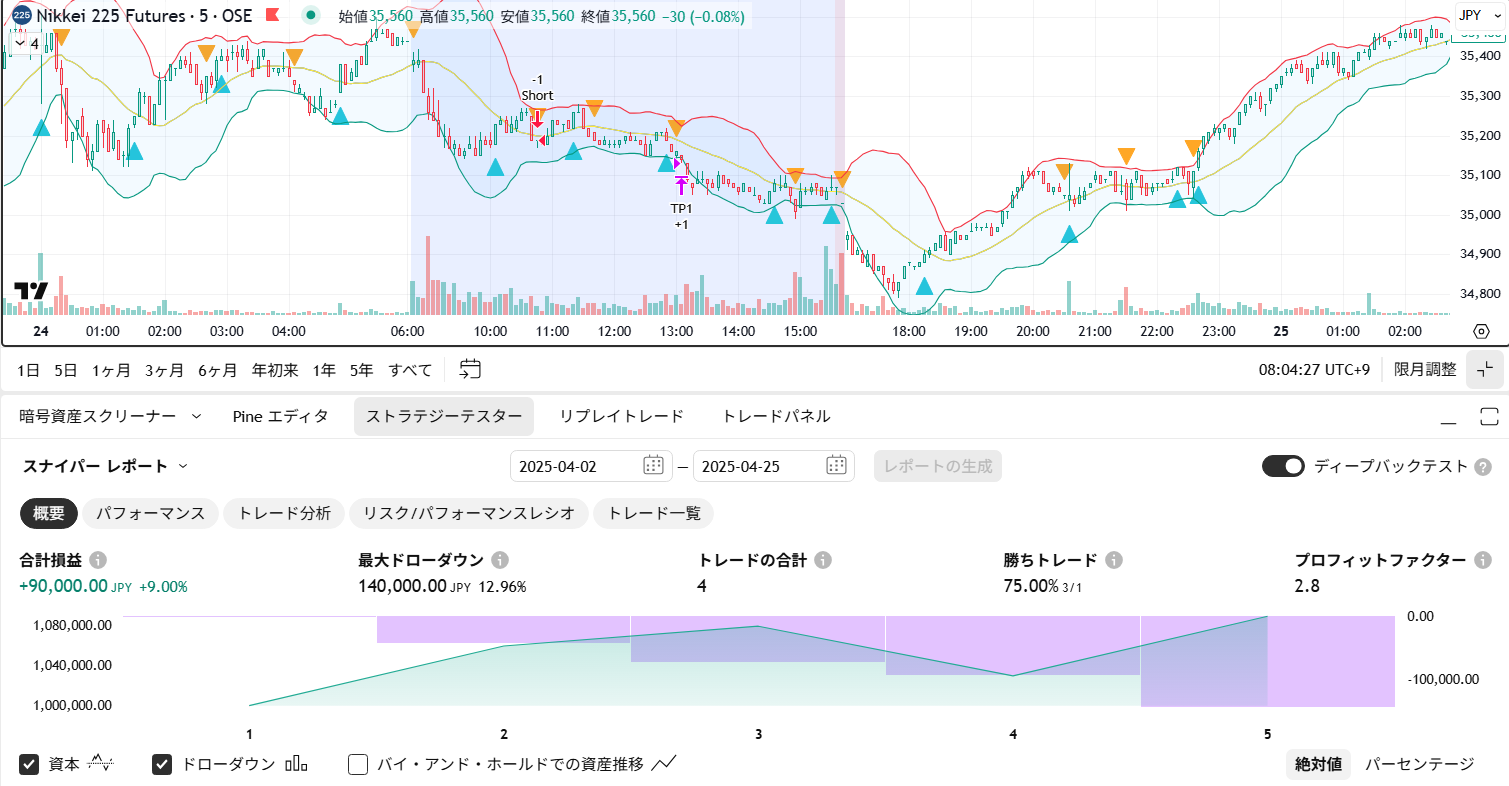The width and height of the screenshot is (1509, 786).
Task: Set chart range to 1日
Action: (x=29, y=370)
